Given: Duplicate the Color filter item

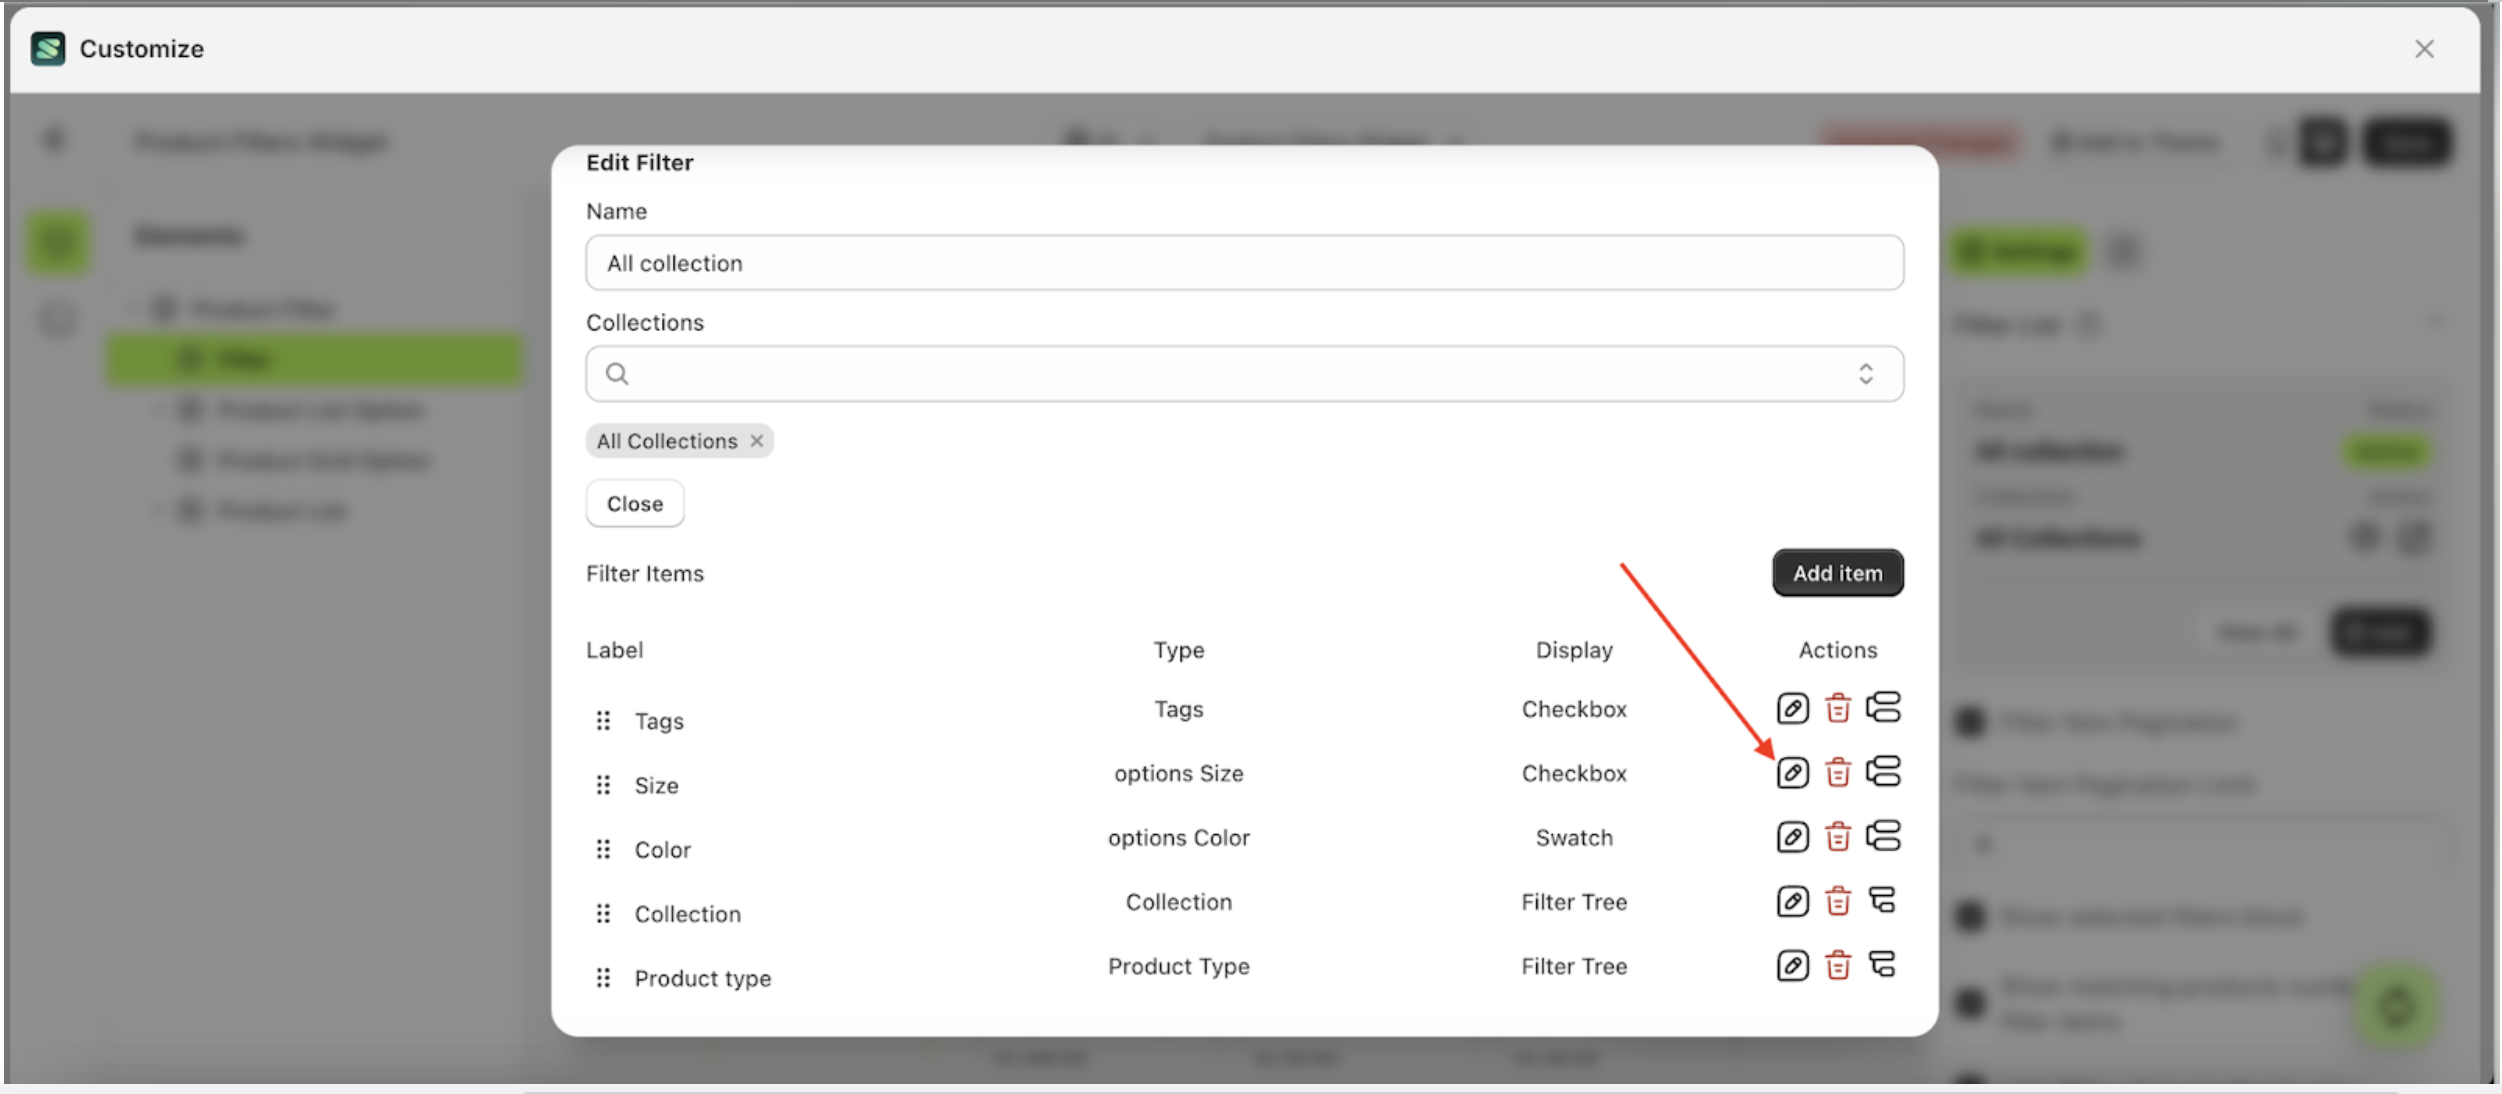Looking at the screenshot, I should click(1885, 837).
